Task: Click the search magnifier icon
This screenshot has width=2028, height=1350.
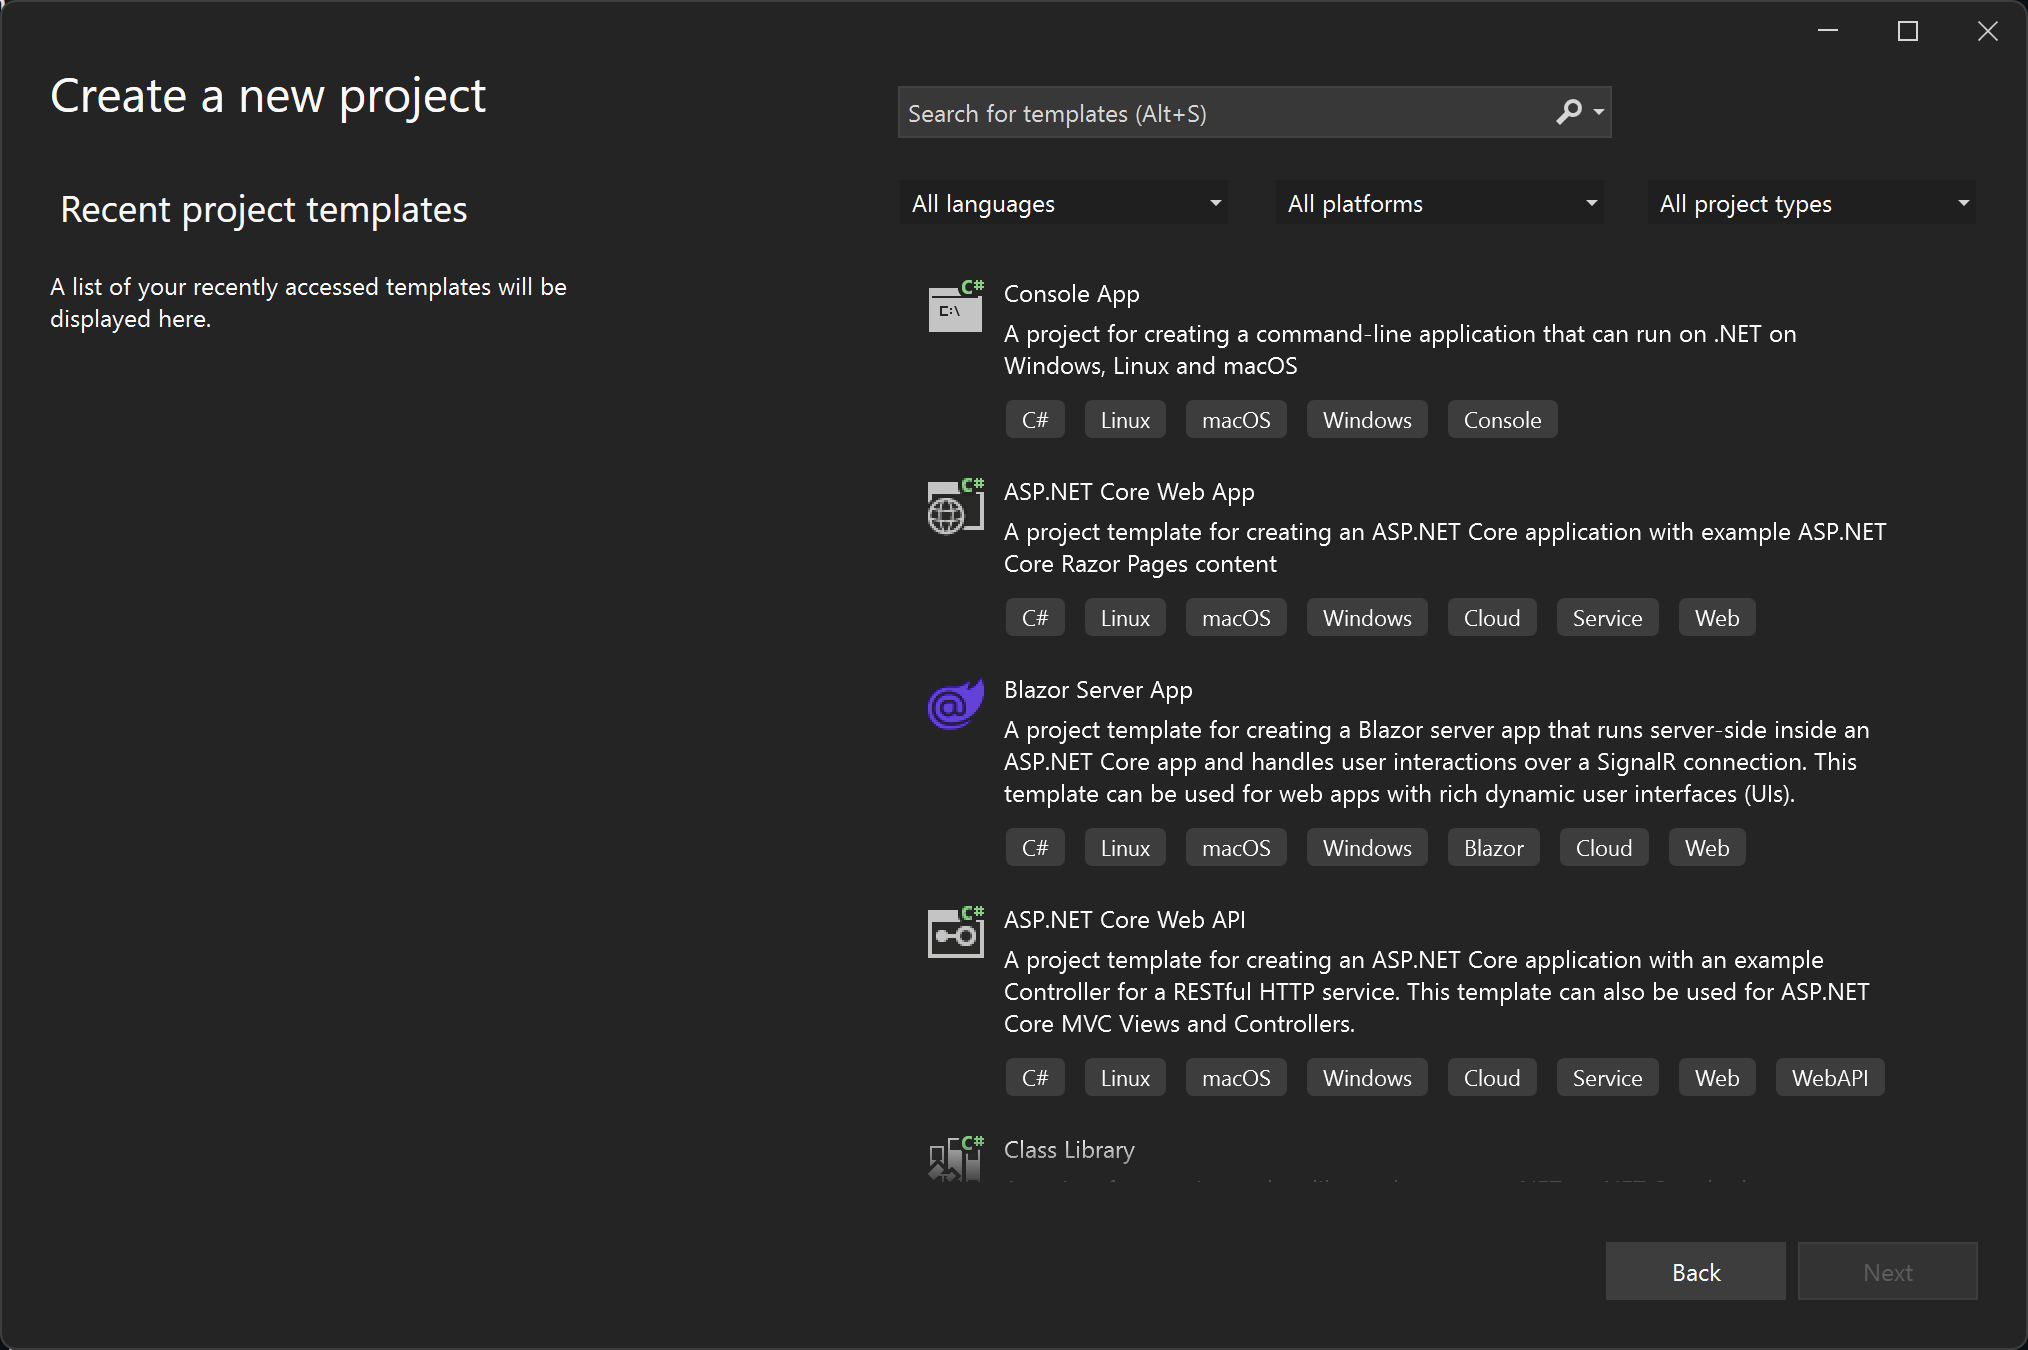Action: tap(1569, 112)
